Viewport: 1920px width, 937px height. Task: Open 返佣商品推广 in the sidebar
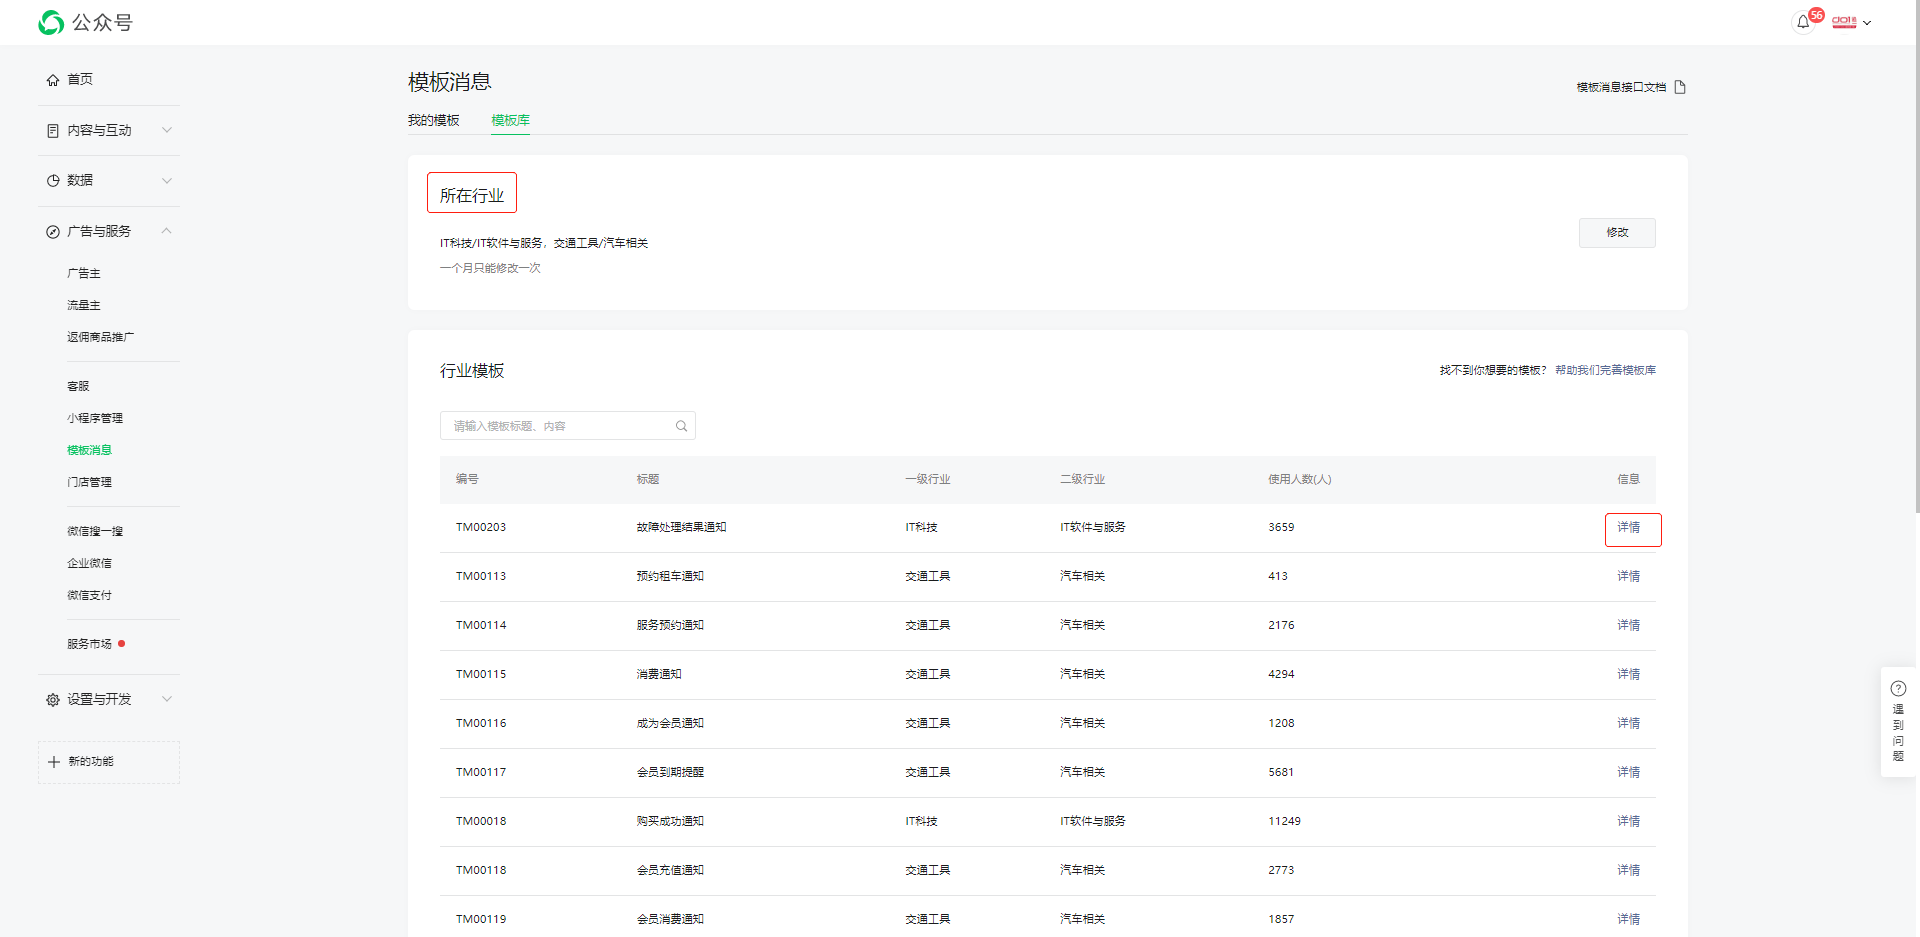[100, 337]
